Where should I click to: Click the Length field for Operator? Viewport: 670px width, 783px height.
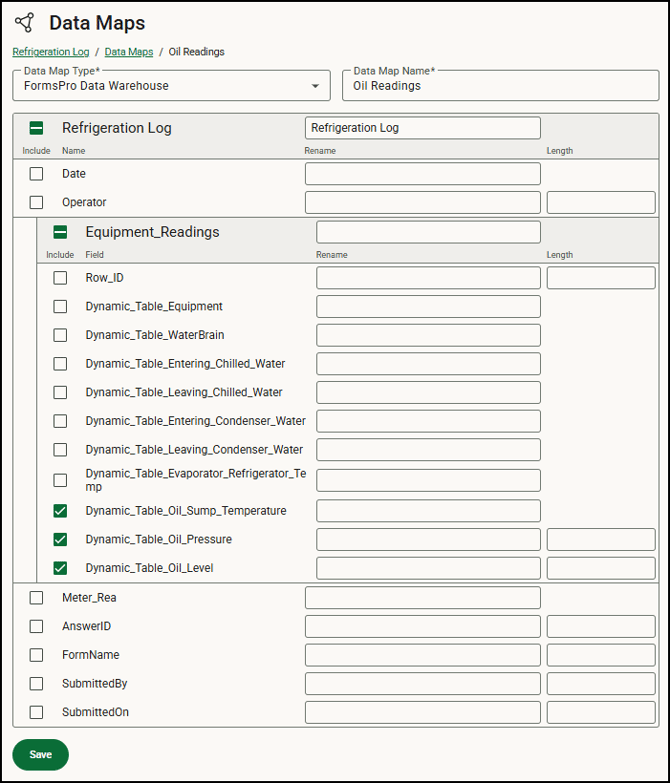click(600, 202)
